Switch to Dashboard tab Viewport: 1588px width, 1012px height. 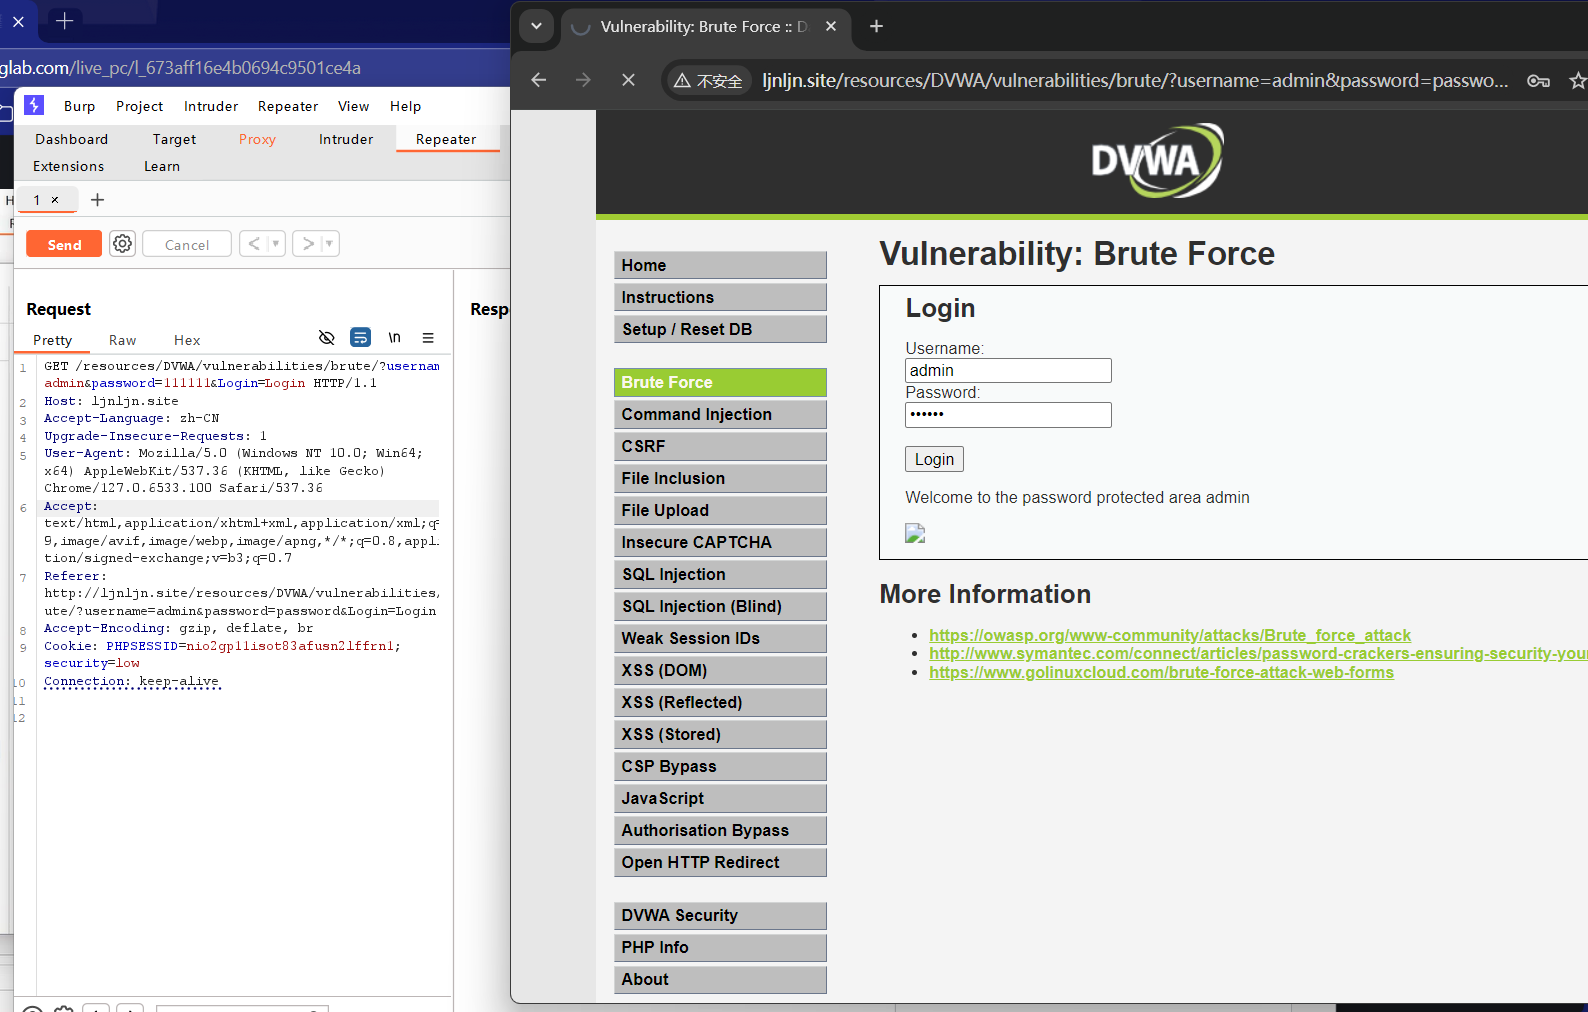[71, 139]
